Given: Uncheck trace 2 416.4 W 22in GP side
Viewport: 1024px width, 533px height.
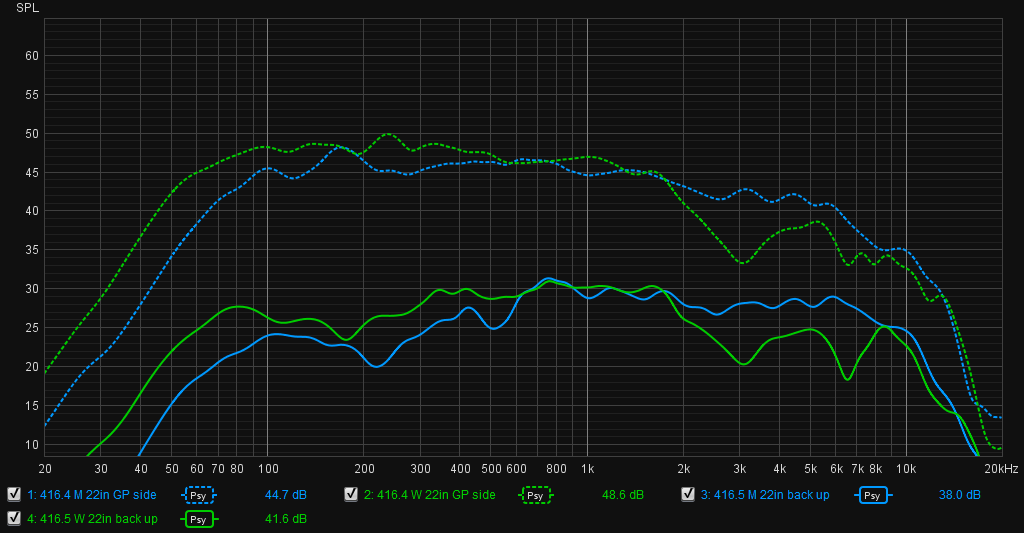Looking at the screenshot, I should pyautogui.click(x=351, y=494).
